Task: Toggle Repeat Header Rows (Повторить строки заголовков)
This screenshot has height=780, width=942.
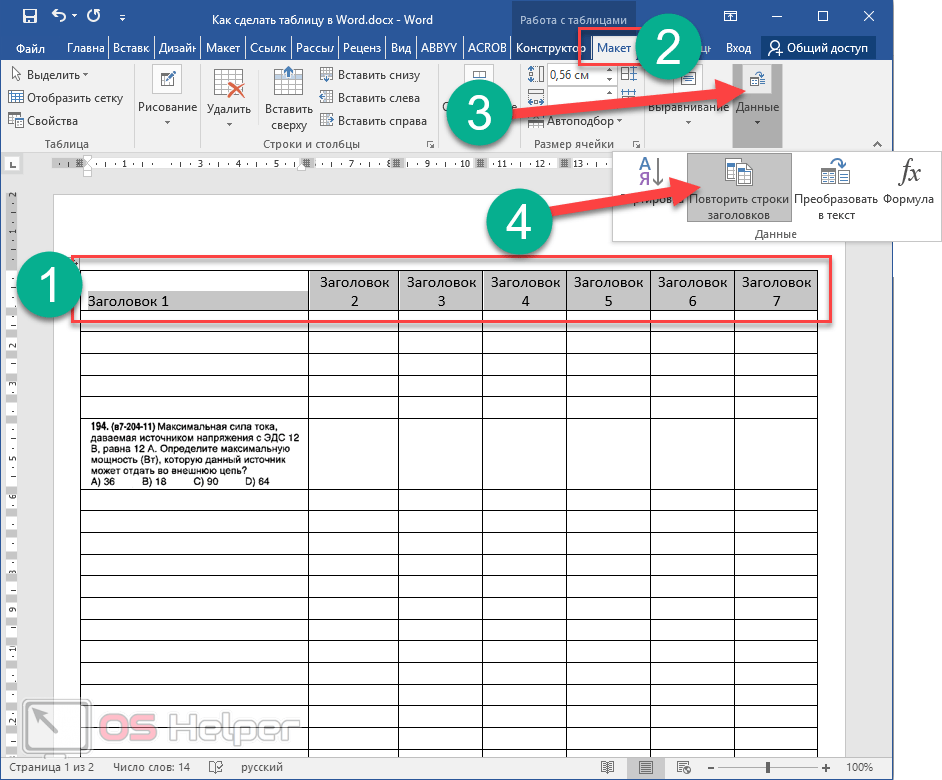Action: tap(739, 188)
